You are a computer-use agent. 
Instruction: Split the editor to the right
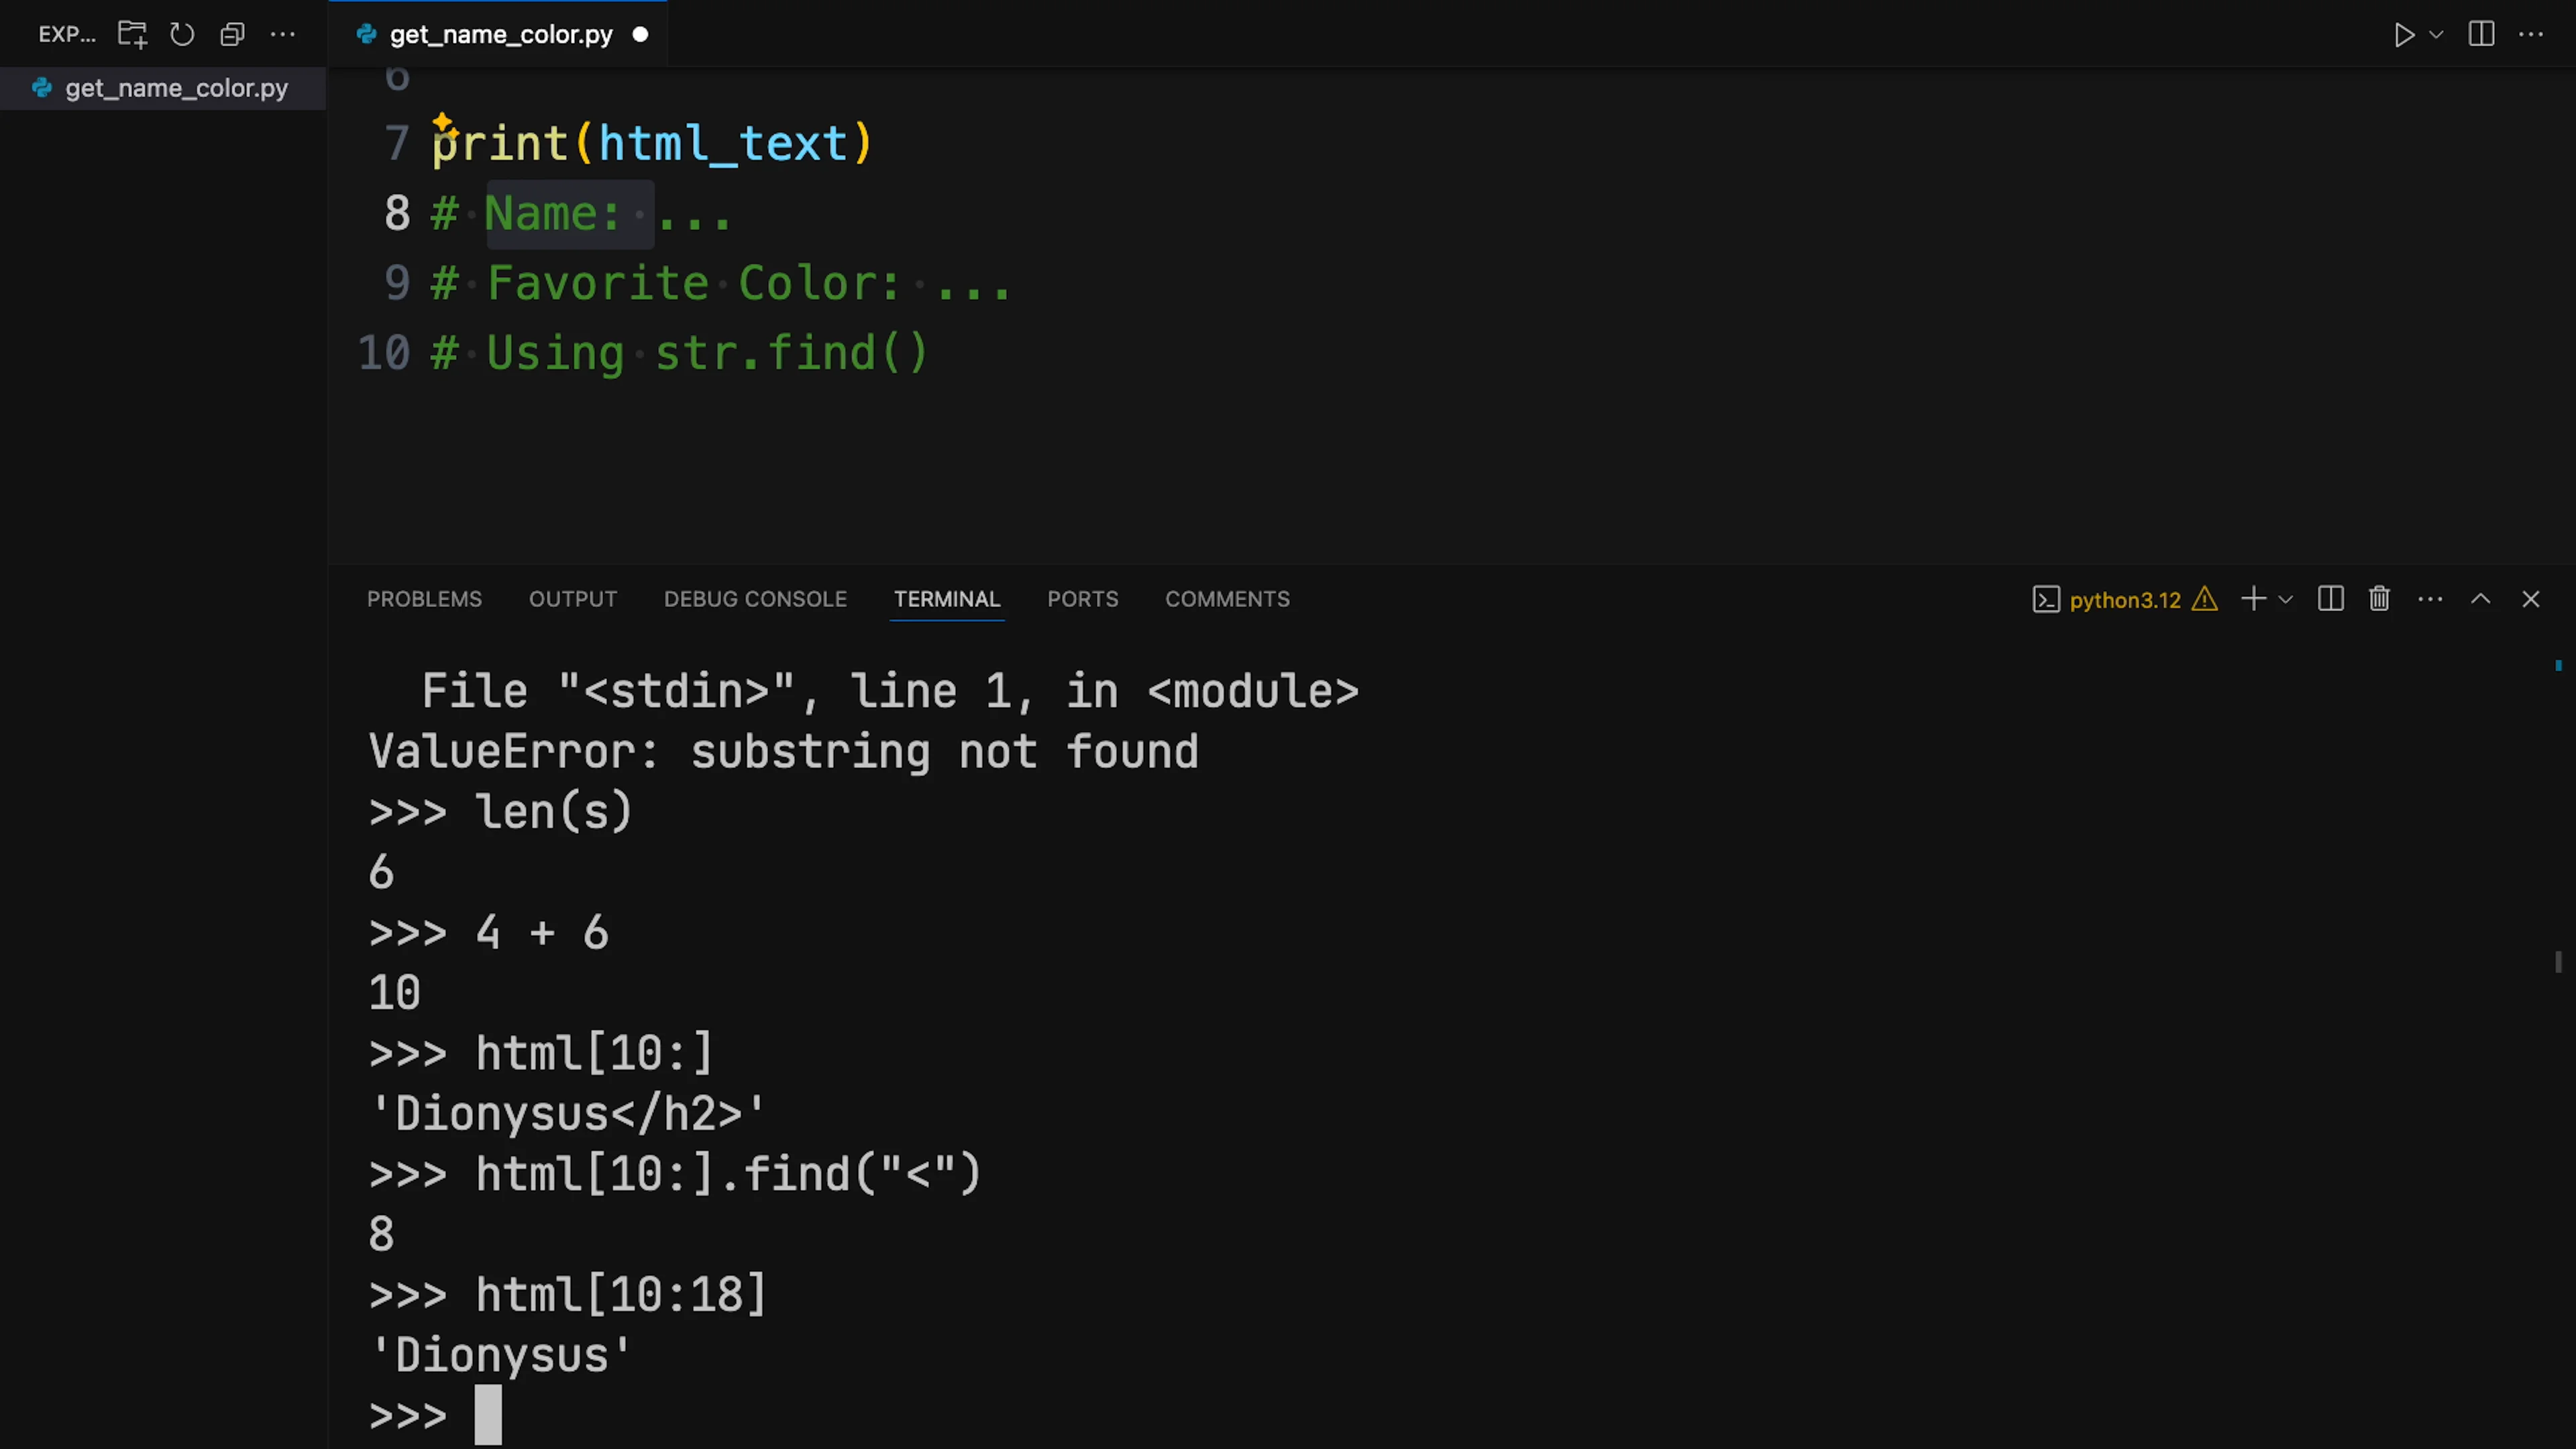tap(2481, 34)
